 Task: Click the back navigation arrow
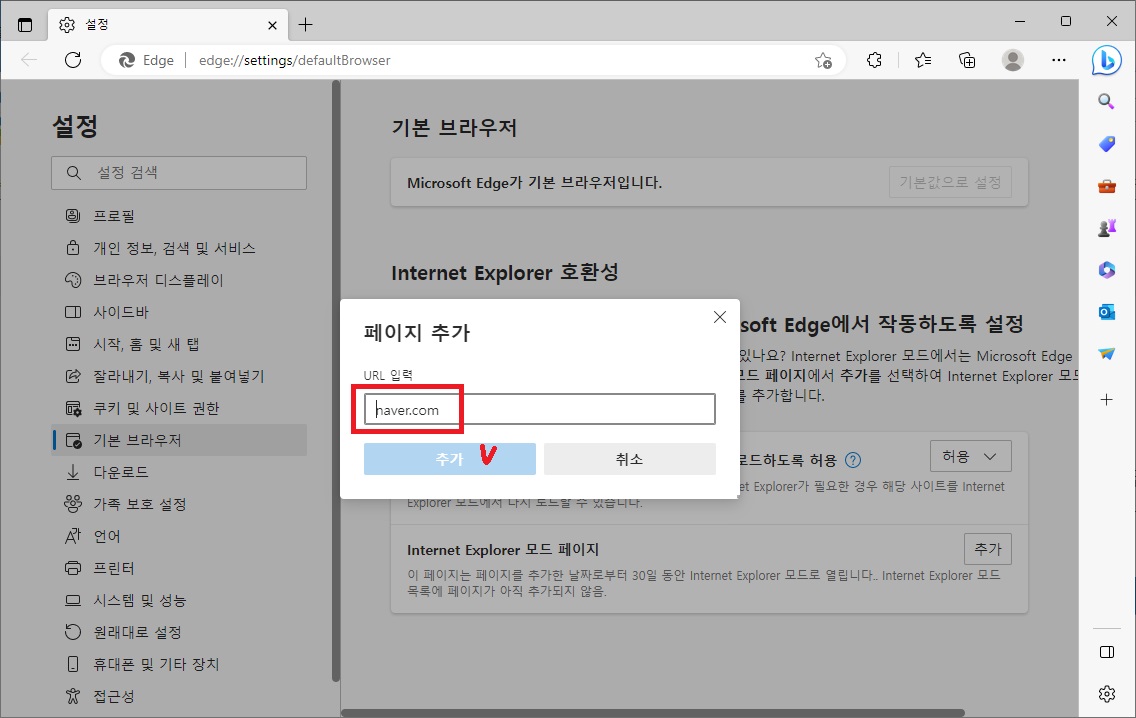coord(29,60)
